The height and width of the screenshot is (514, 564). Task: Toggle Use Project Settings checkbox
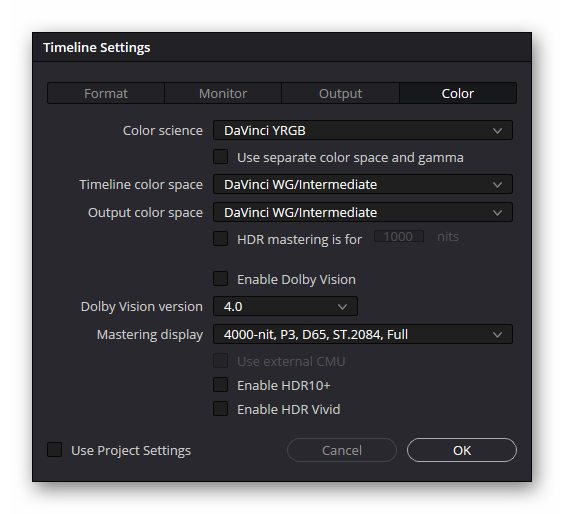[x=54, y=450]
